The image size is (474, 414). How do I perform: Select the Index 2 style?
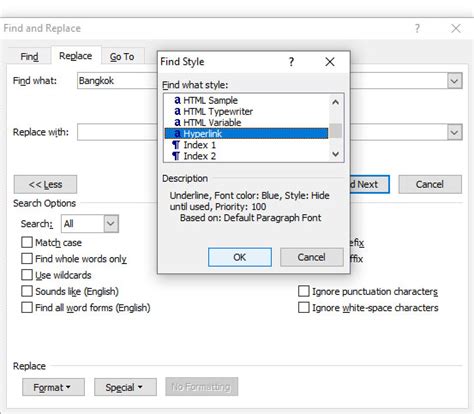coord(246,156)
